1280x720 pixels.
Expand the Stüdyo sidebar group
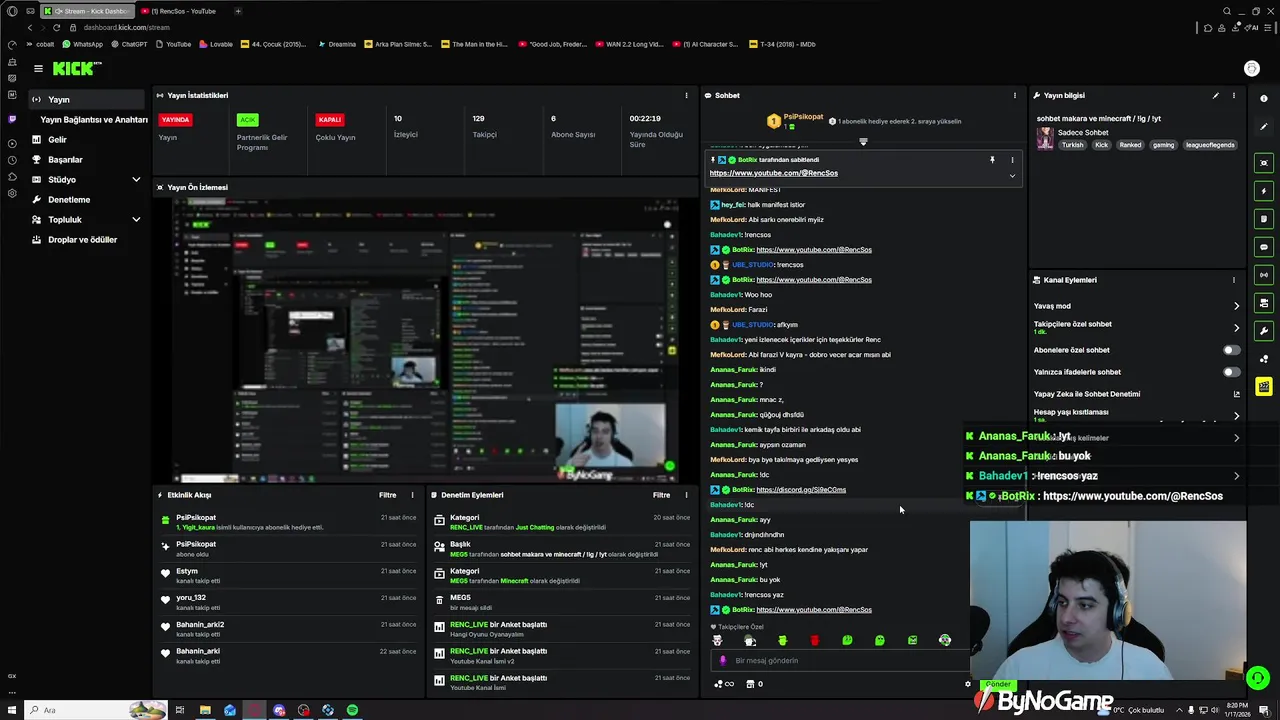pyautogui.click(x=87, y=179)
